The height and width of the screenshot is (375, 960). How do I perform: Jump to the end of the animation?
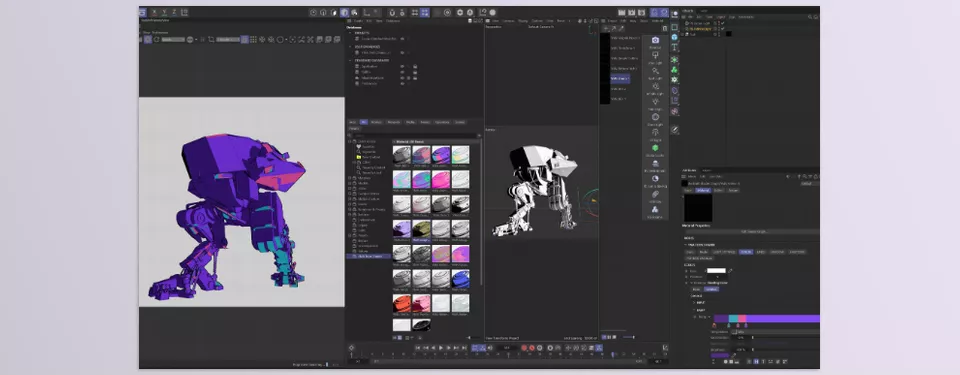click(x=464, y=348)
